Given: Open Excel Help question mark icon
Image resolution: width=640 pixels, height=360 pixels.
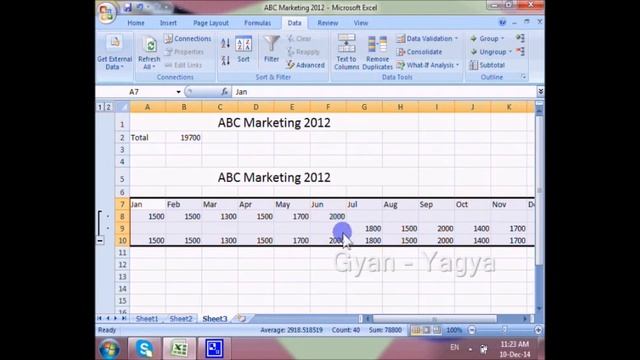Looking at the screenshot, I should point(502,22).
